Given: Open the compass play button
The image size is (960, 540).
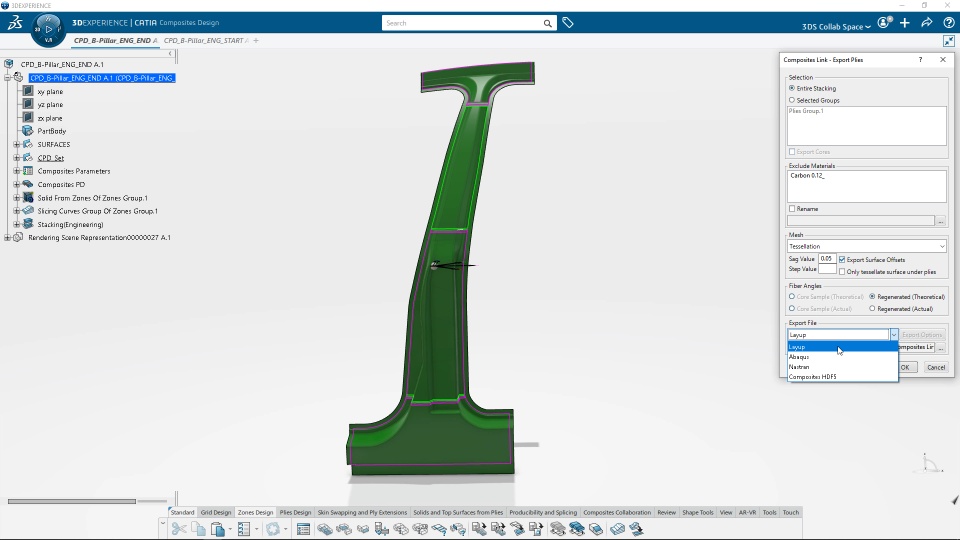Looking at the screenshot, I should pos(48,29).
